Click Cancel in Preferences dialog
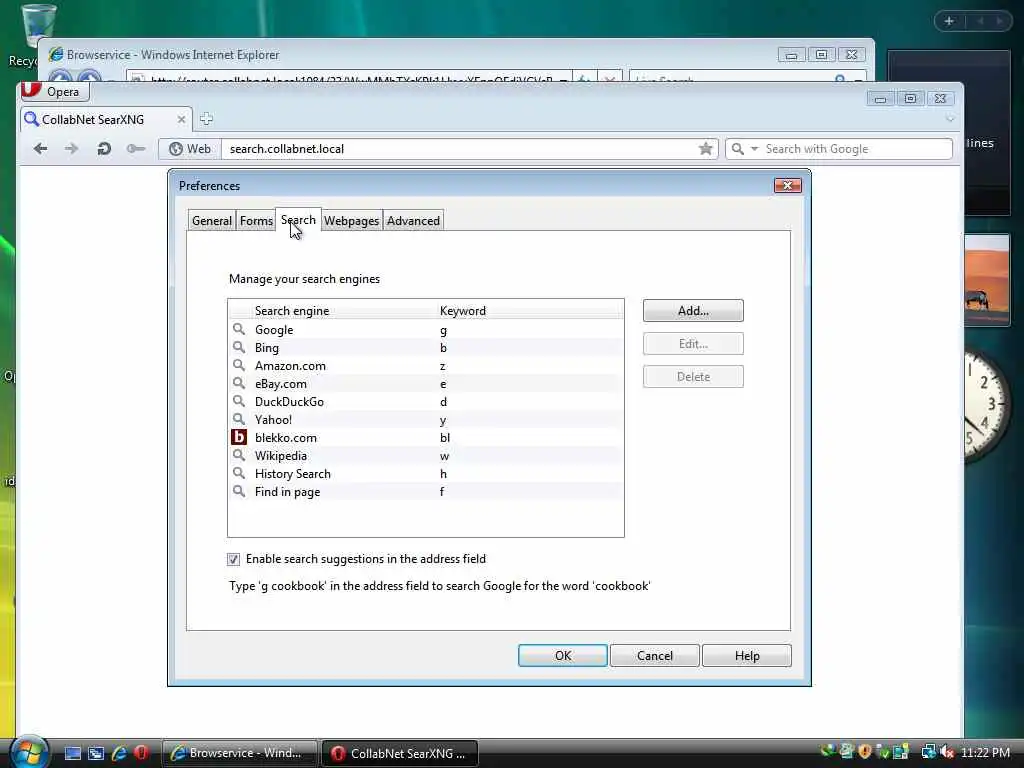The image size is (1024, 768). pyautogui.click(x=654, y=656)
